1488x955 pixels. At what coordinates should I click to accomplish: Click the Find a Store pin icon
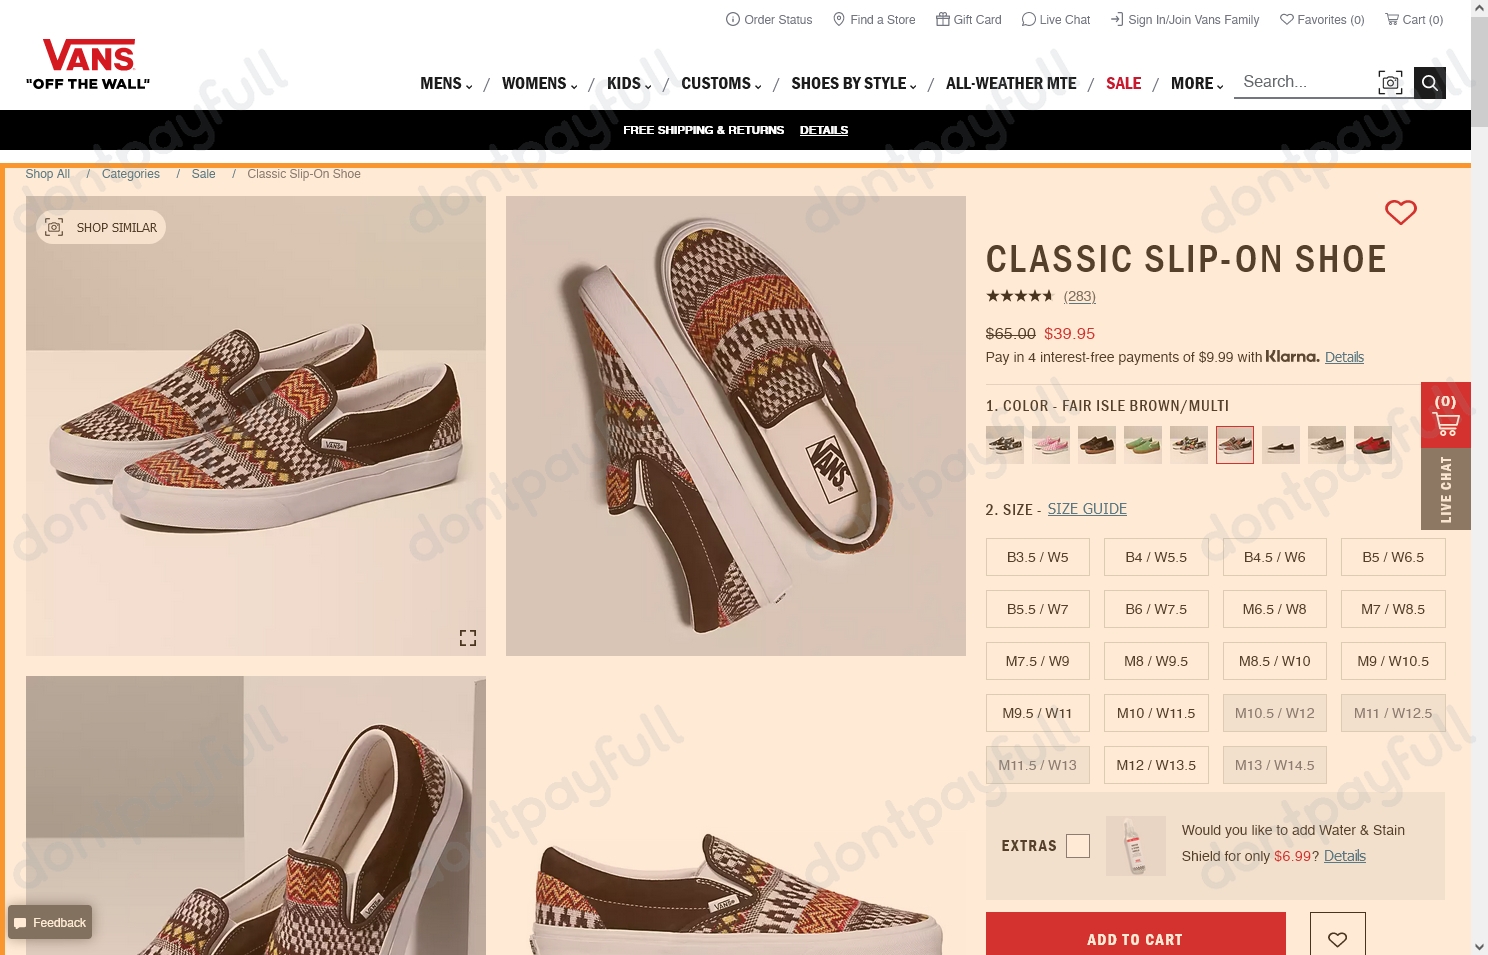pyautogui.click(x=841, y=19)
